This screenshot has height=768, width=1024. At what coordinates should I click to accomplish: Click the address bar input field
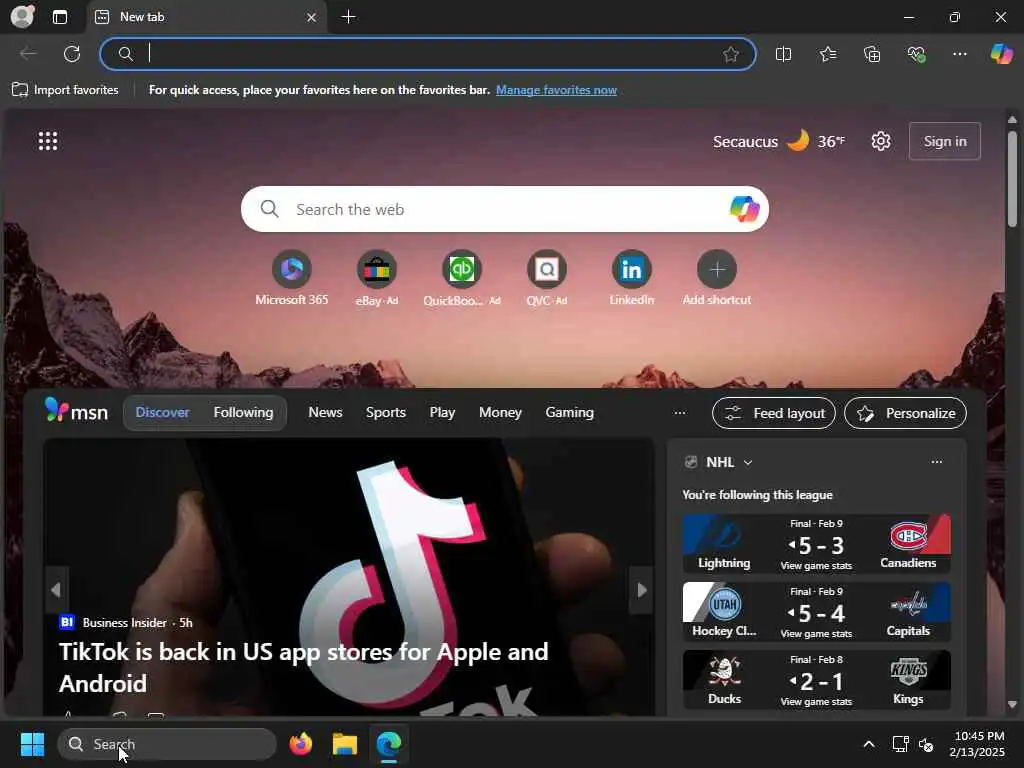[428, 54]
